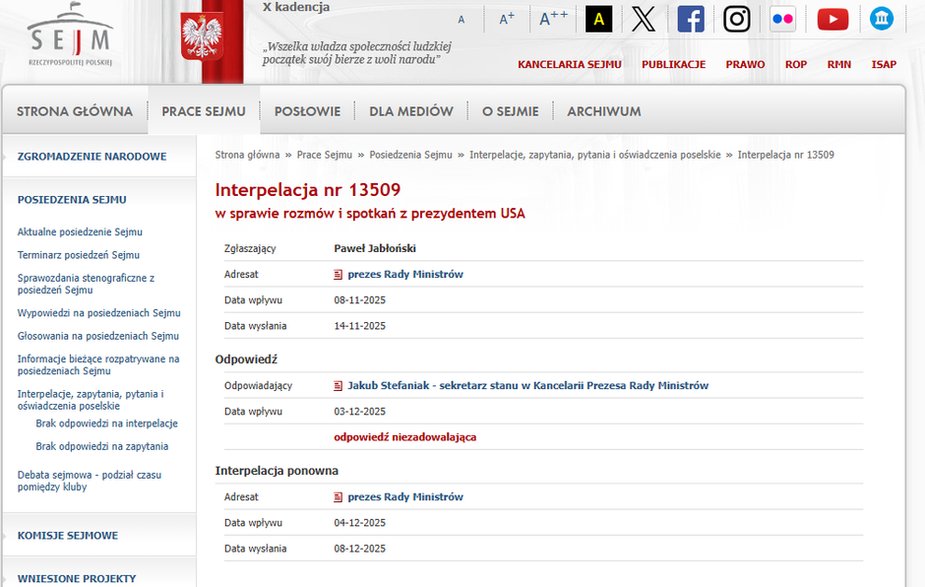925x587 pixels.
Task: Click "Strona główna" in the breadcrumb
Action: pyautogui.click(x=246, y=154)
